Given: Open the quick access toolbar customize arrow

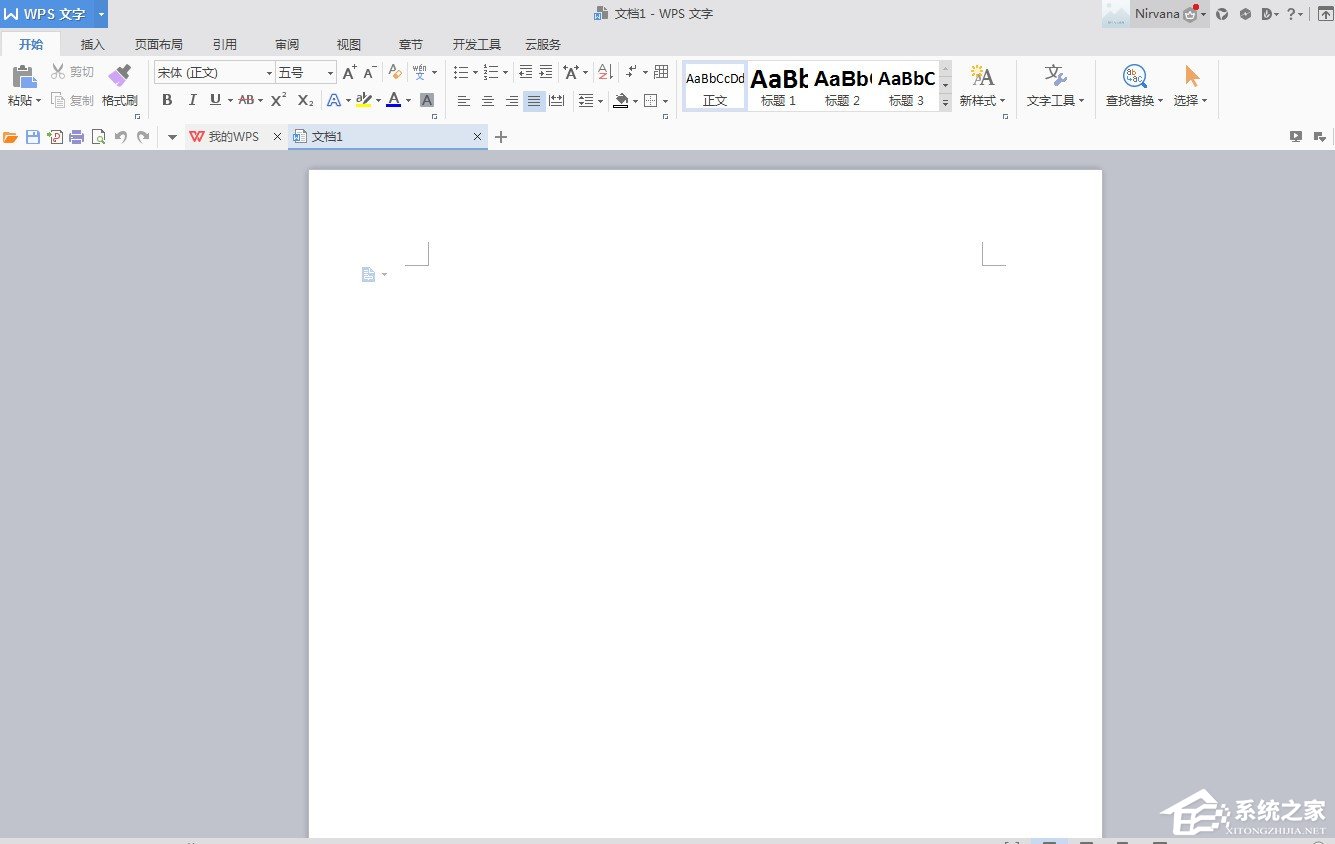Looking at the screenshot, I should point(172,137).
